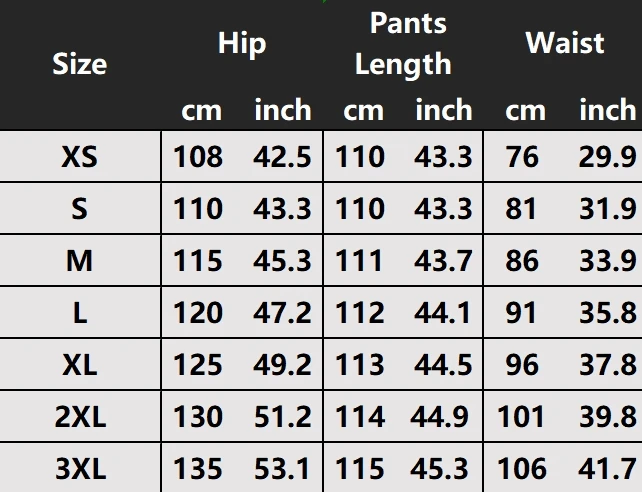Click the 2XL waist value 101
The image size is (642, 492).
521,417
